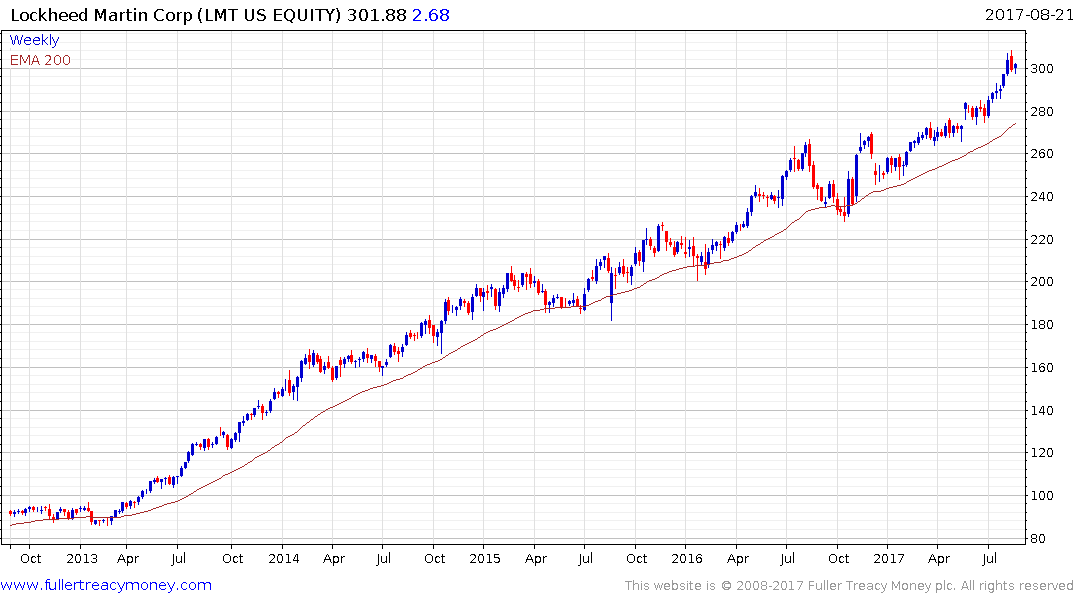Click the 160 price axis label
Screen dimensions: 1075x600
pos(1042,368)
